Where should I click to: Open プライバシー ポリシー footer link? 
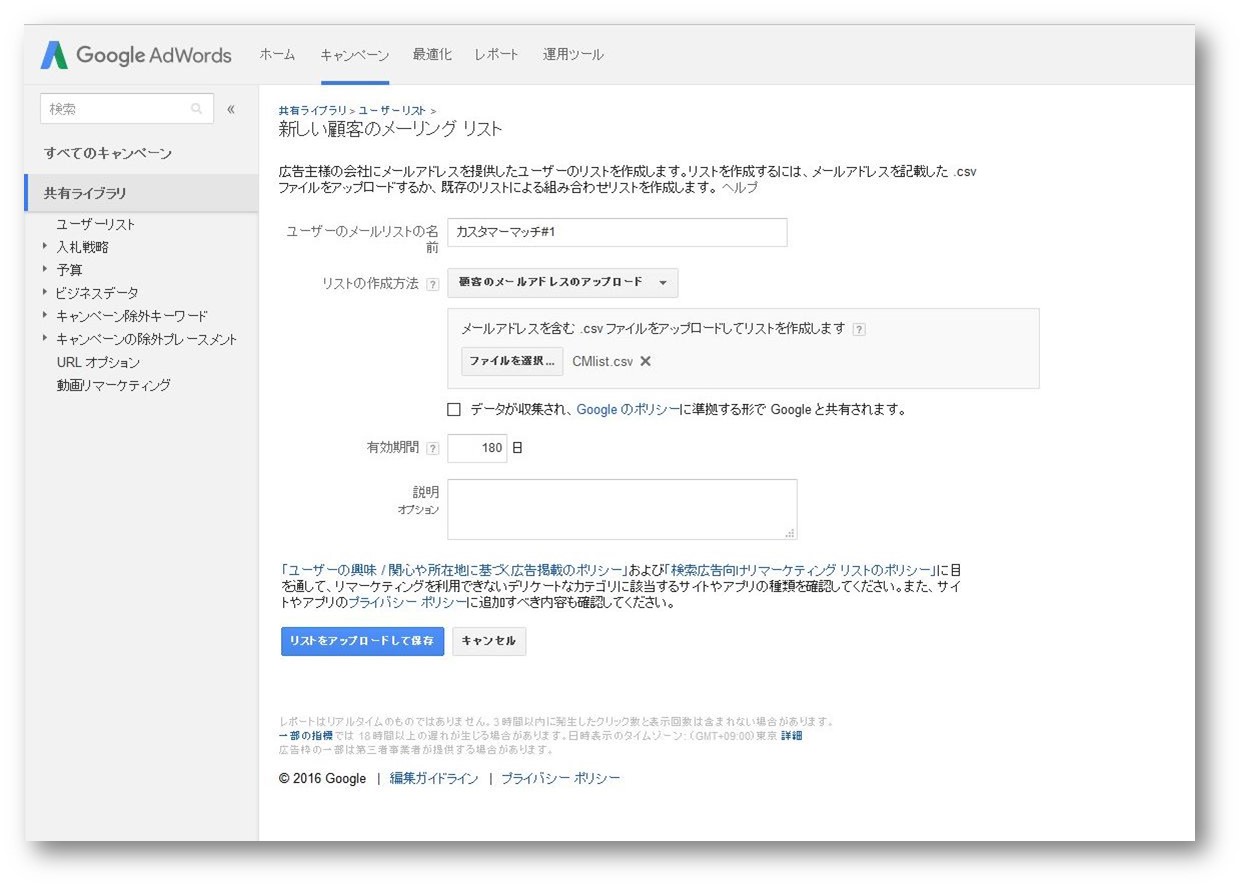coord(560,778)
